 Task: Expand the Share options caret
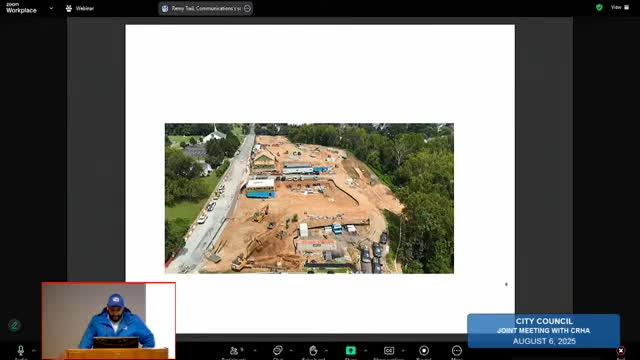tap(365, 351)
